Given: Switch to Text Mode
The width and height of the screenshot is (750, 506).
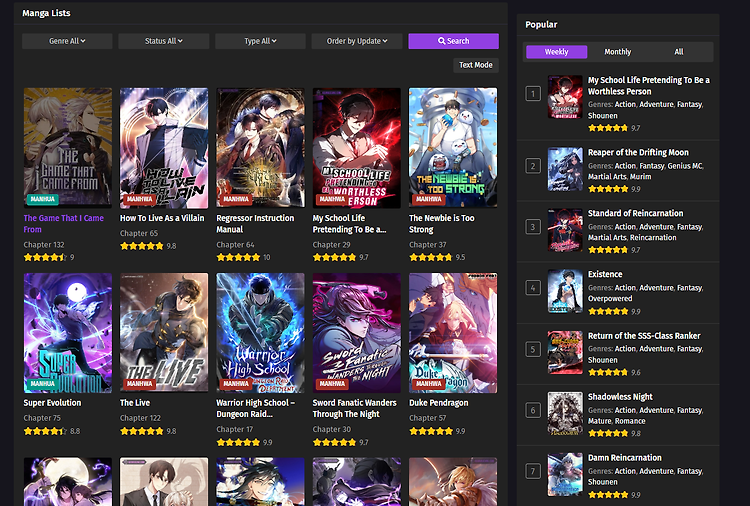Looking at the screenshot, I should click(476, 65).
